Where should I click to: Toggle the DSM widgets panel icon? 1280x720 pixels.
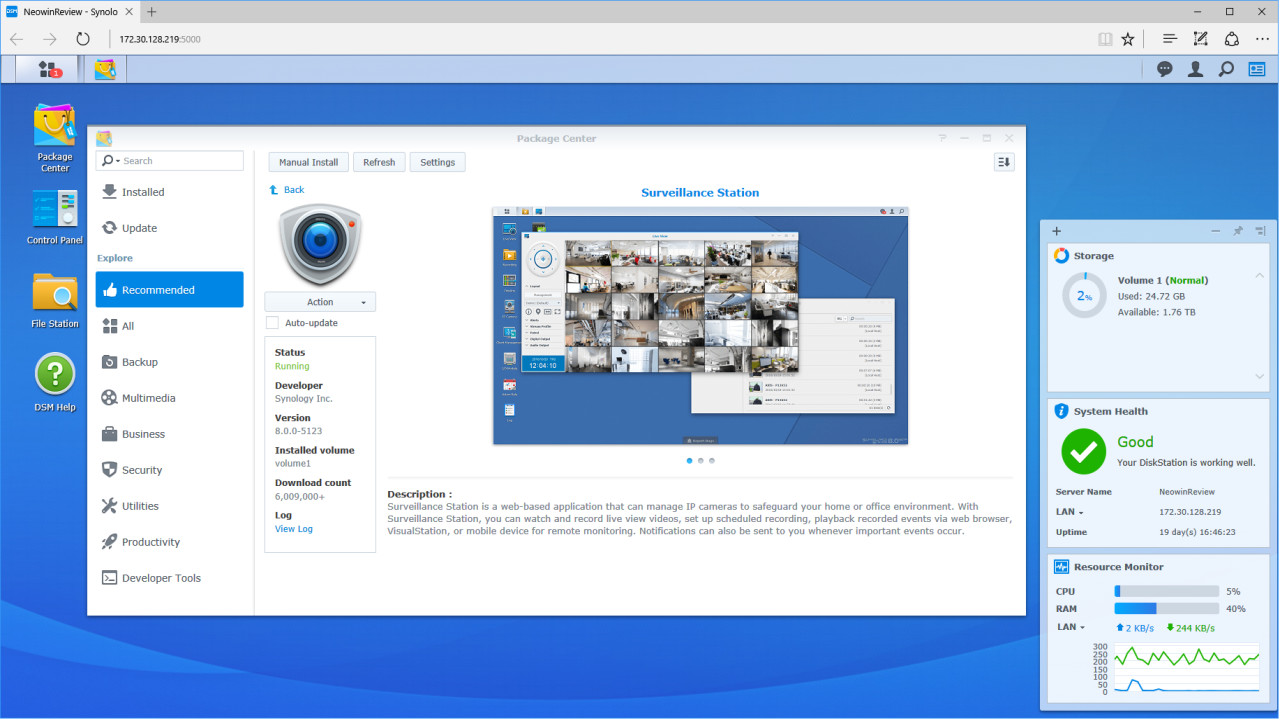1257,69
